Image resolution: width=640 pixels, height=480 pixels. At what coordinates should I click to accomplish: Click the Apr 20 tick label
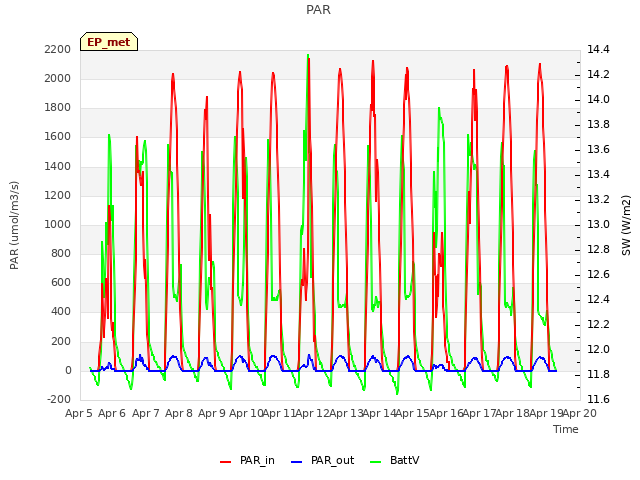click(580, 413)
